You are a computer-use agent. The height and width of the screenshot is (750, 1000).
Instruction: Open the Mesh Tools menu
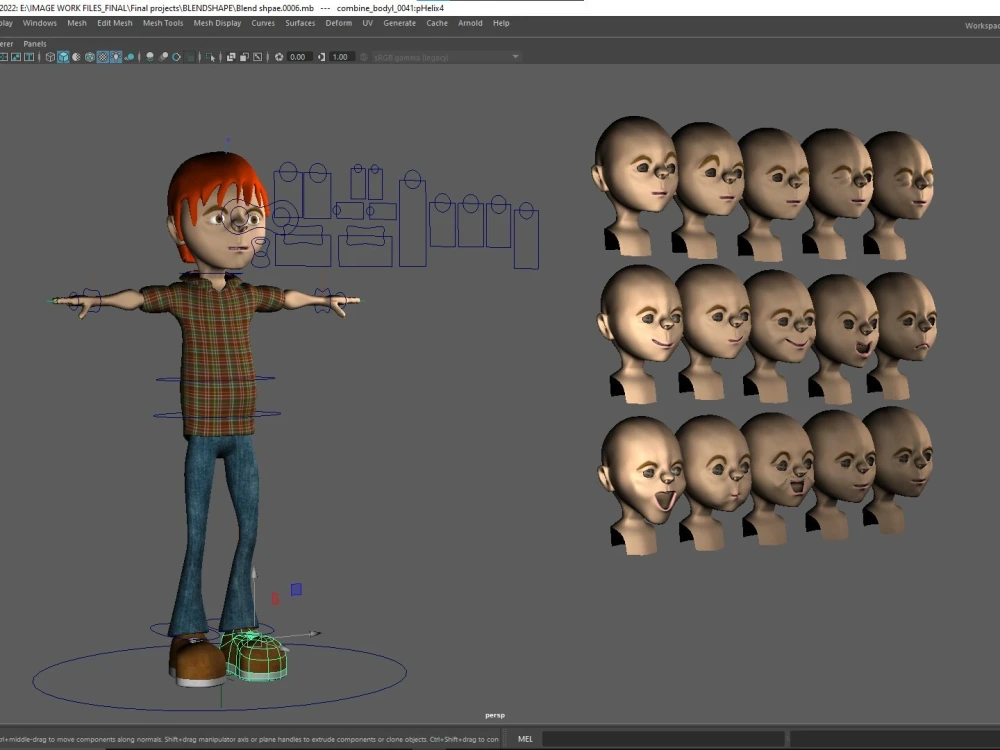coord(162,23)
